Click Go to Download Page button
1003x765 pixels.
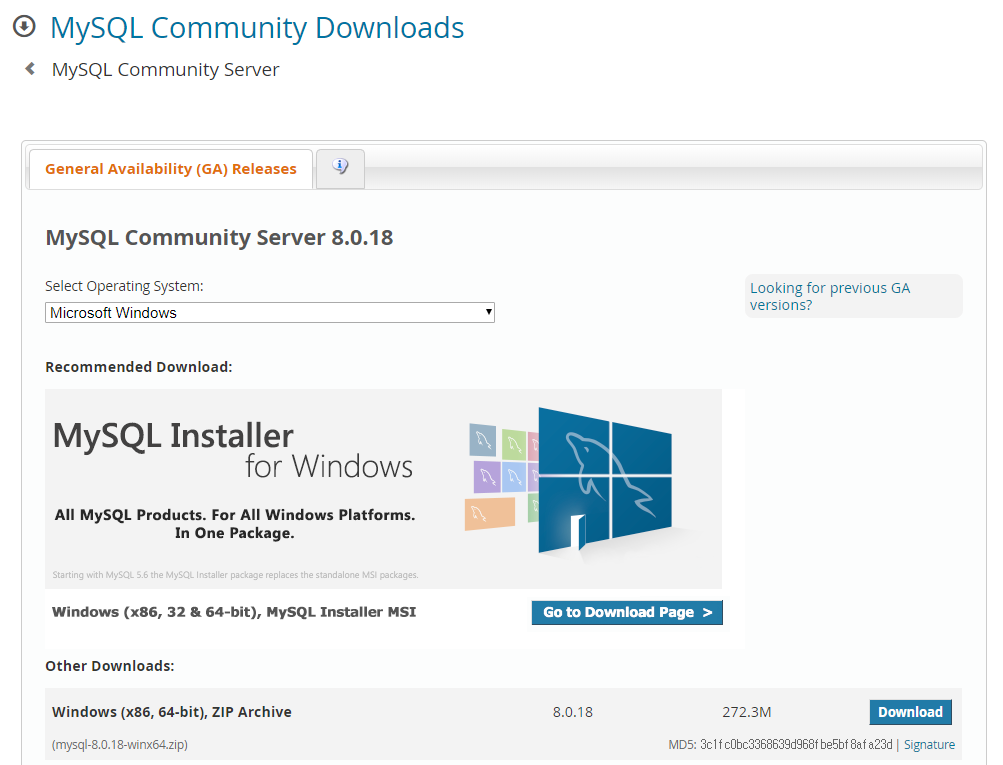pyautogui.click(x=627, y=612)
